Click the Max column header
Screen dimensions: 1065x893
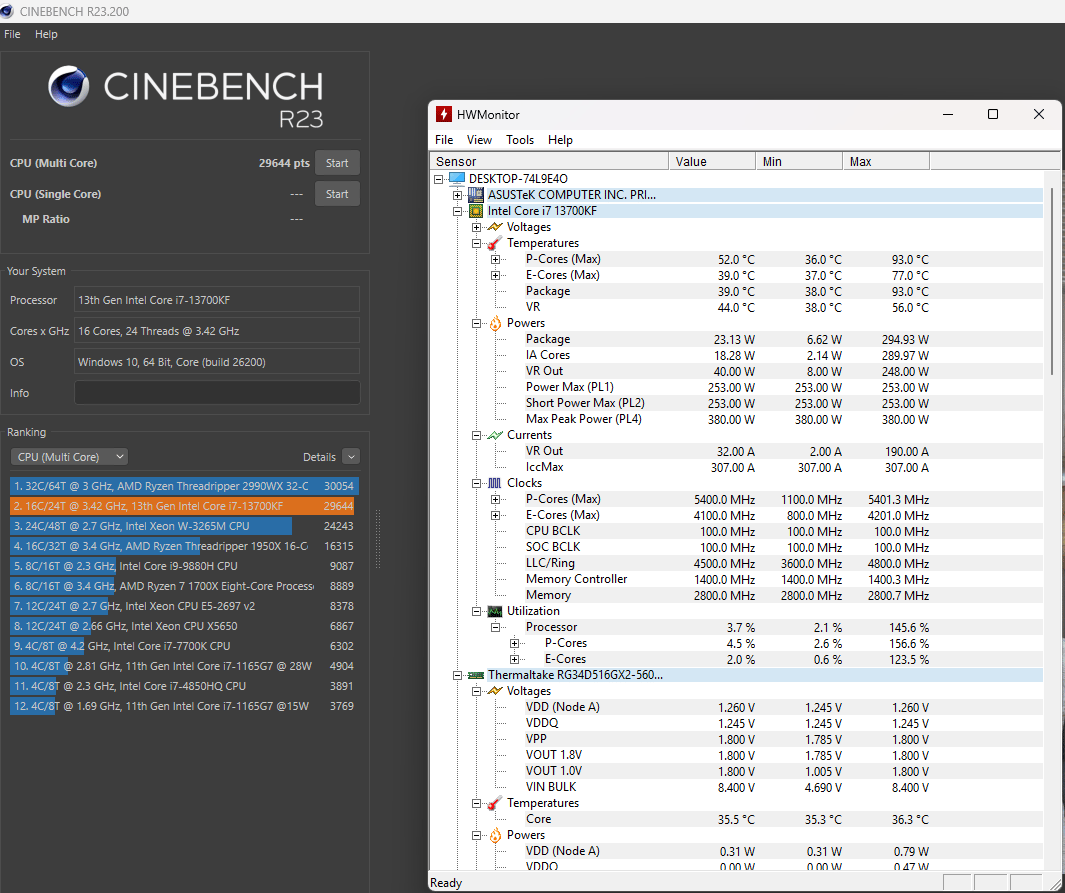[886, 162]
